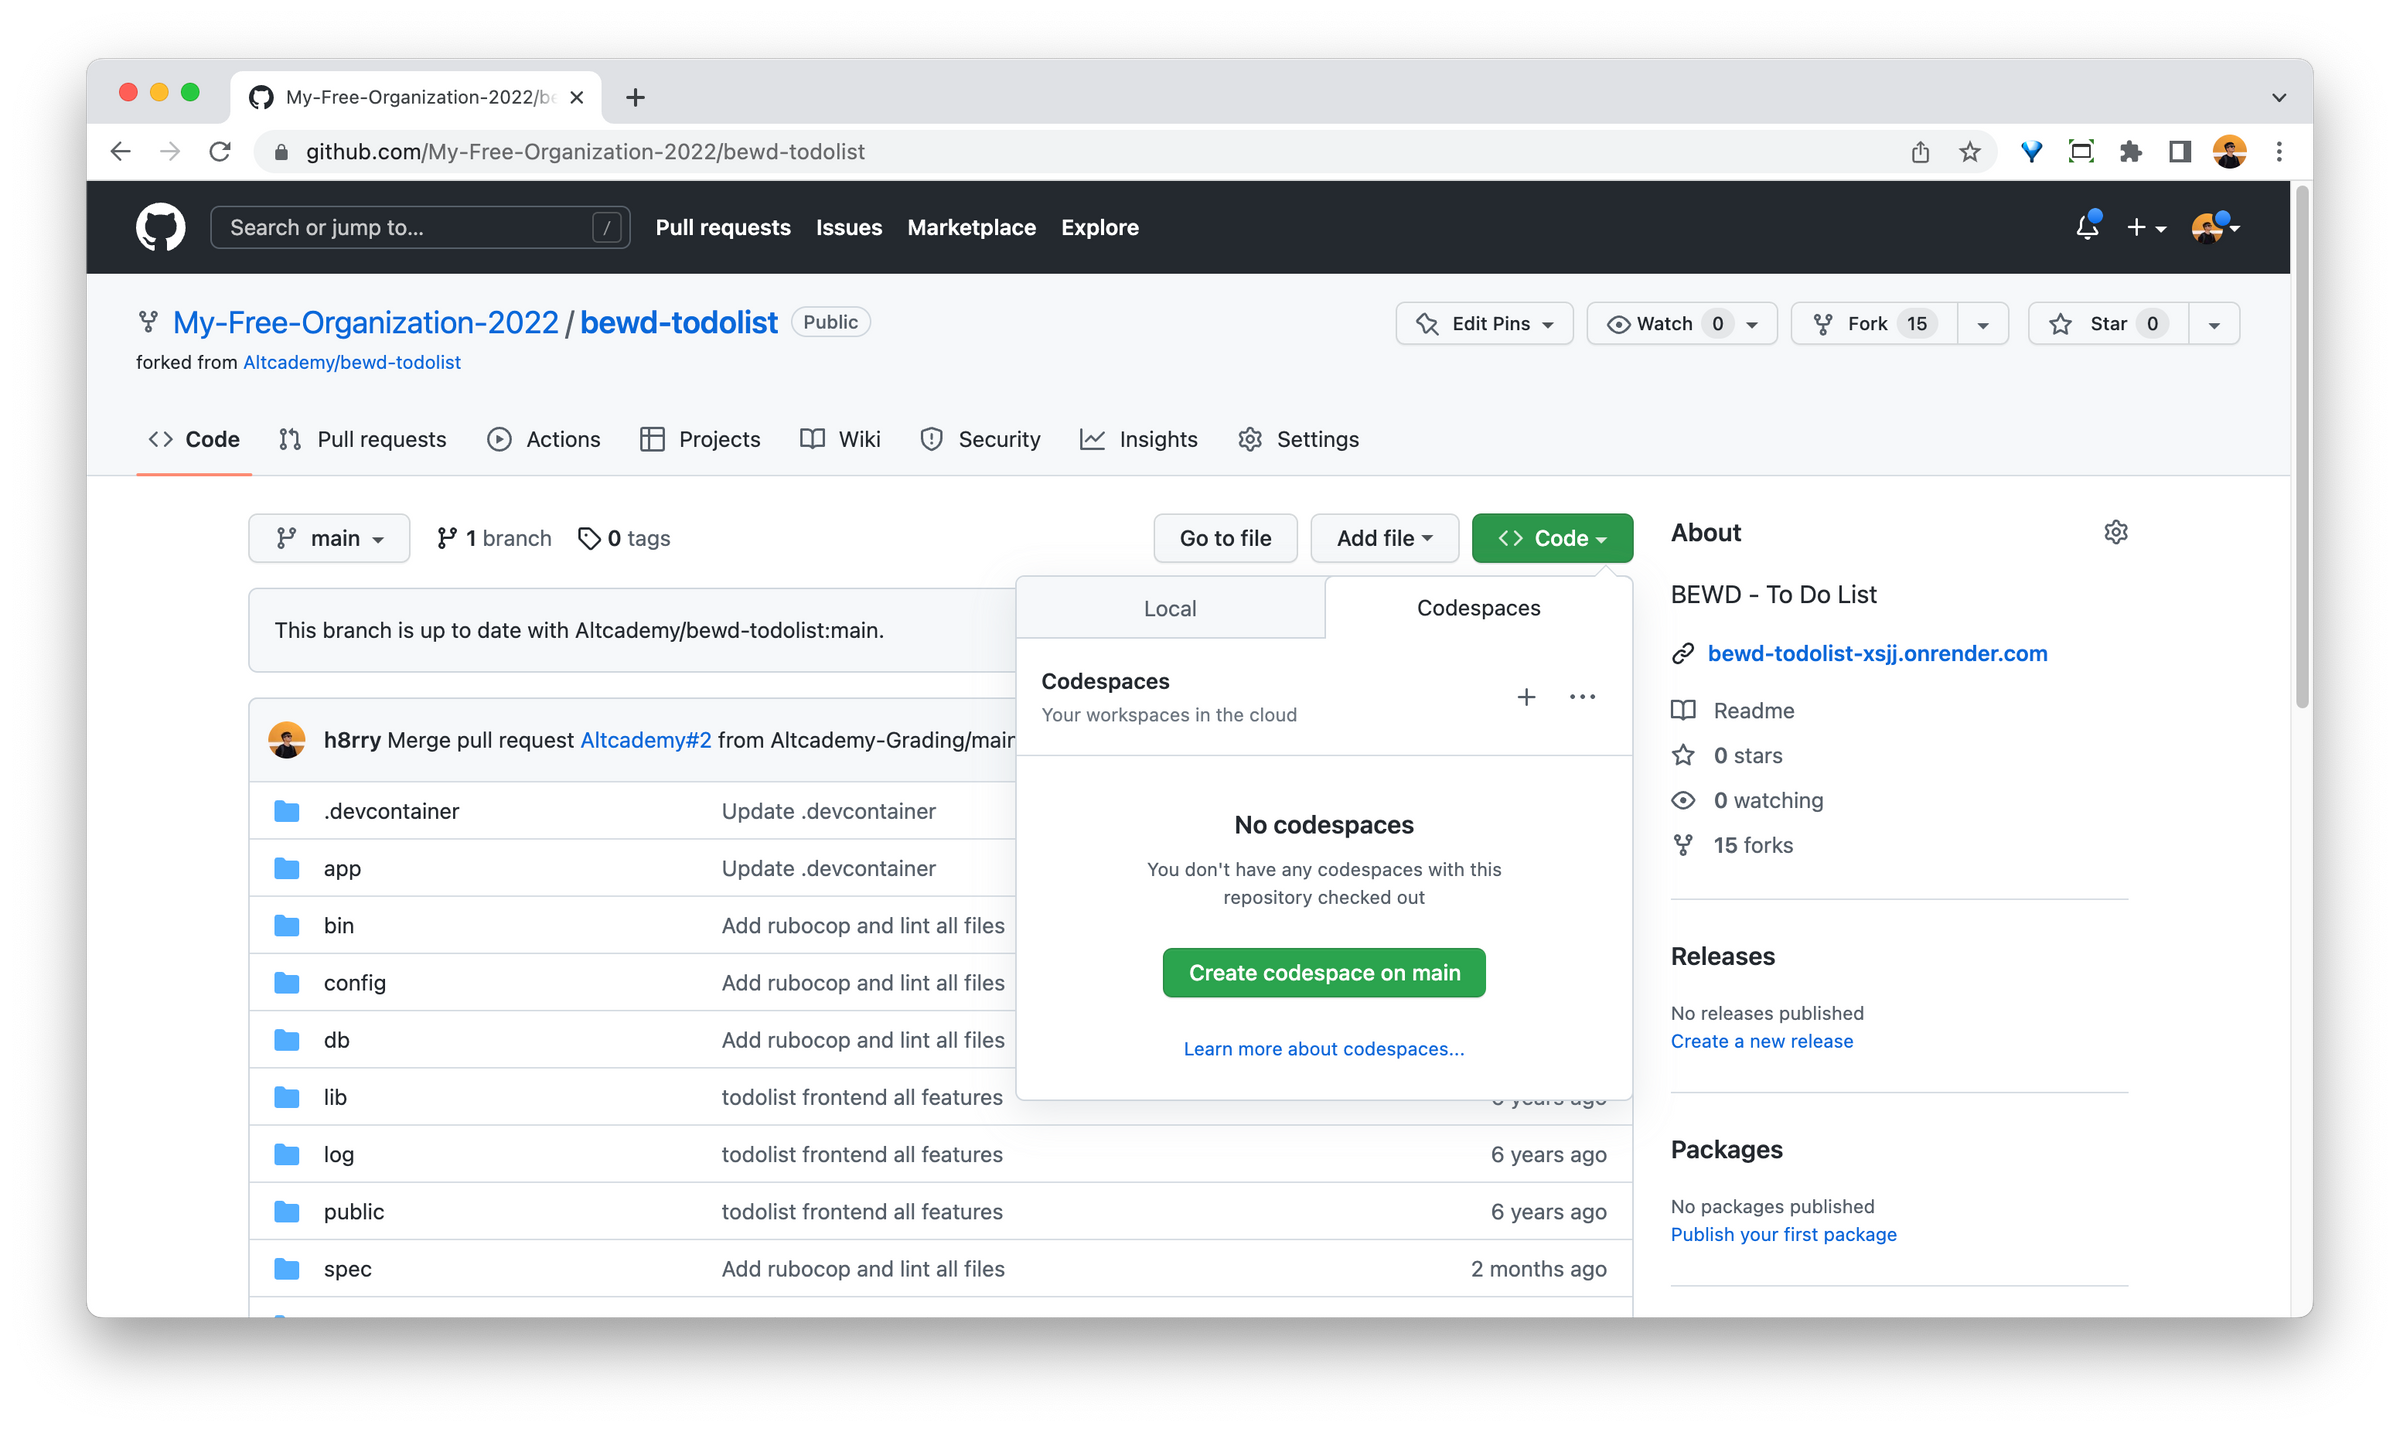The image size is (2400, 1432).
Task: Click the share icon in address bar
Action: tap(1920, 151)
